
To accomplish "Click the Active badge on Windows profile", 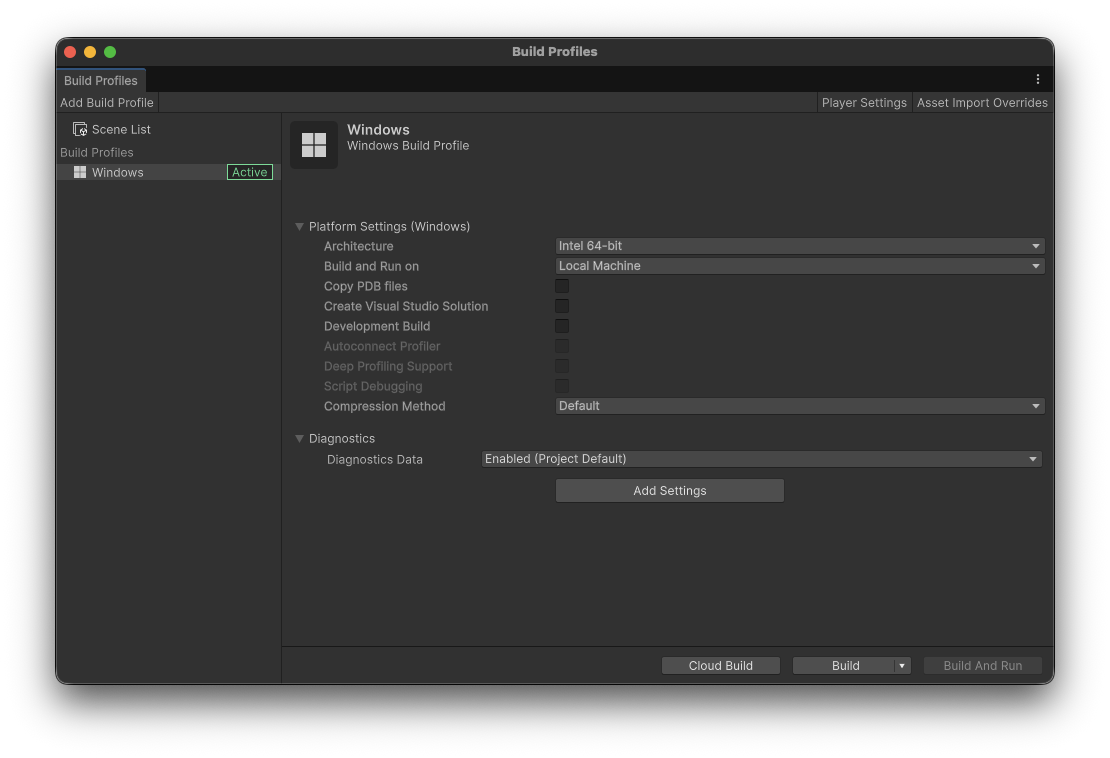I will 250,172.
